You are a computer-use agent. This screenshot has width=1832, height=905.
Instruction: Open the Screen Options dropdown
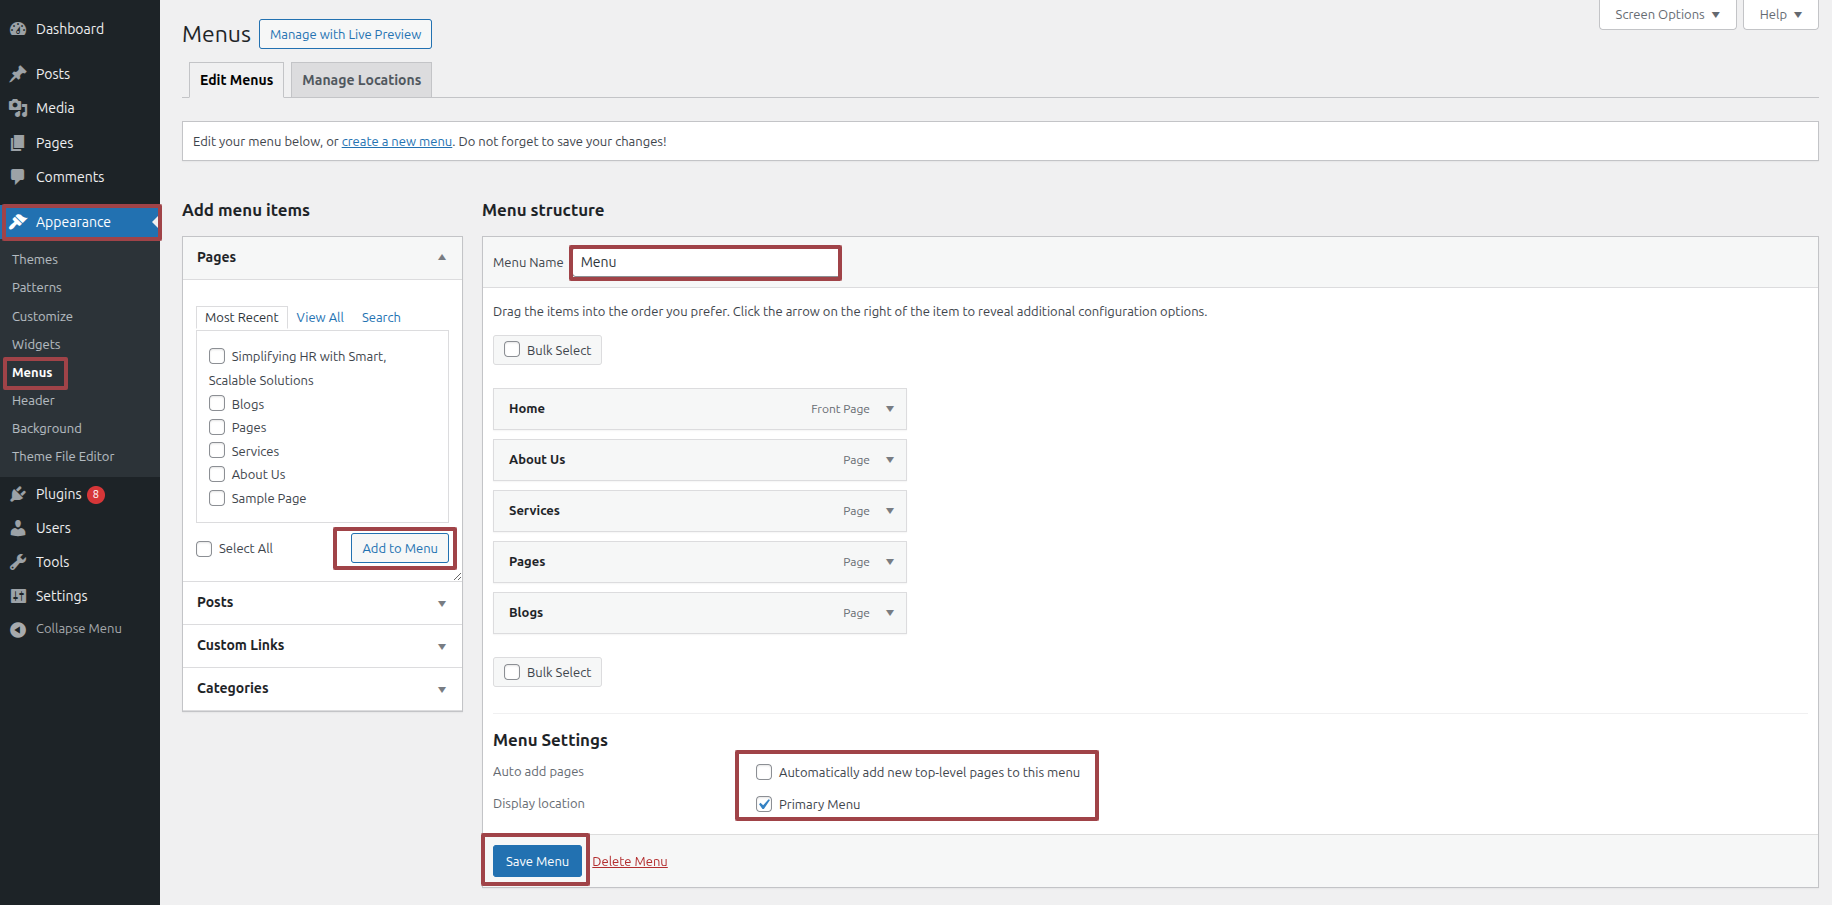point(1666,15)
